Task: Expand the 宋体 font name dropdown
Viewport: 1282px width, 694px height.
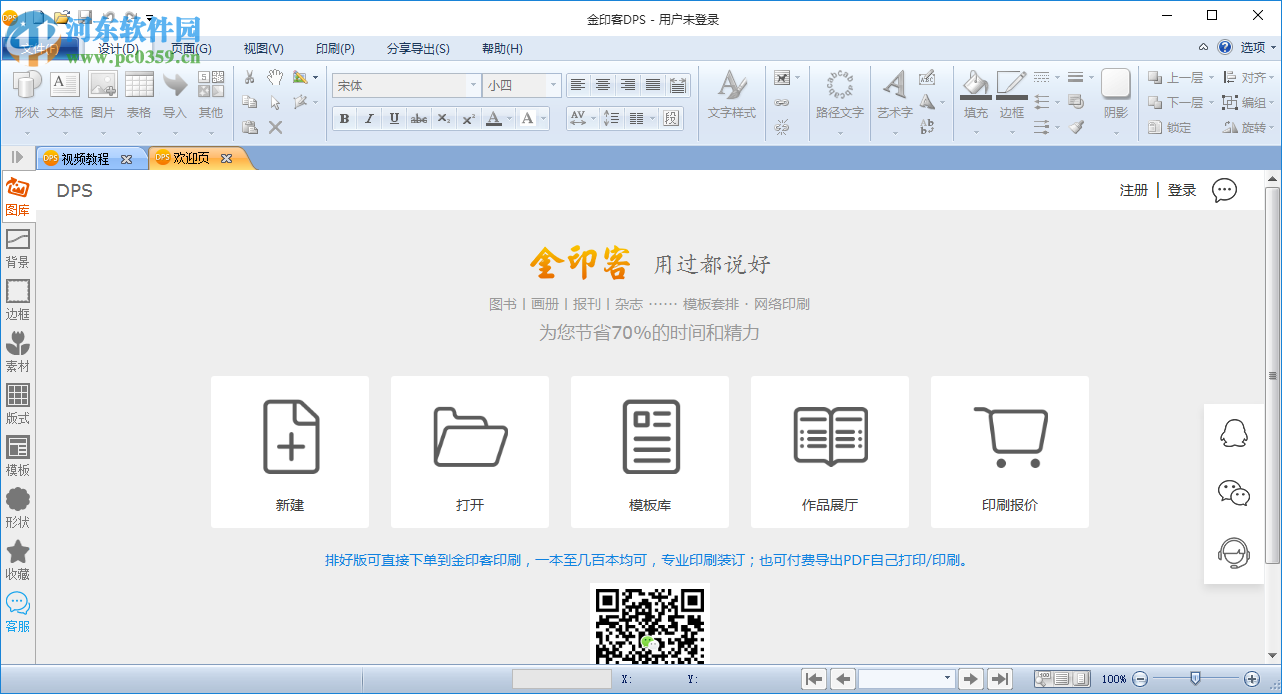Action: pyautogui.click(x=473, y=86)
